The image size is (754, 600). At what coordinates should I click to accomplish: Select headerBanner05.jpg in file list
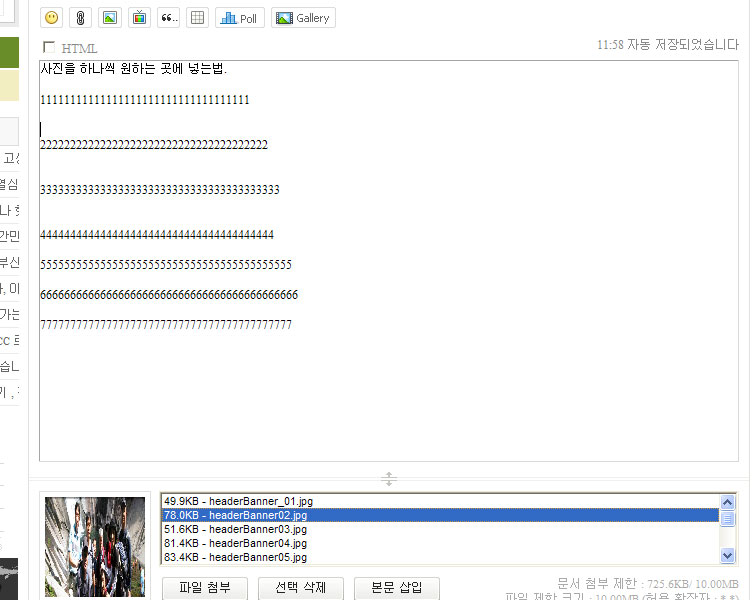point(440,557)
